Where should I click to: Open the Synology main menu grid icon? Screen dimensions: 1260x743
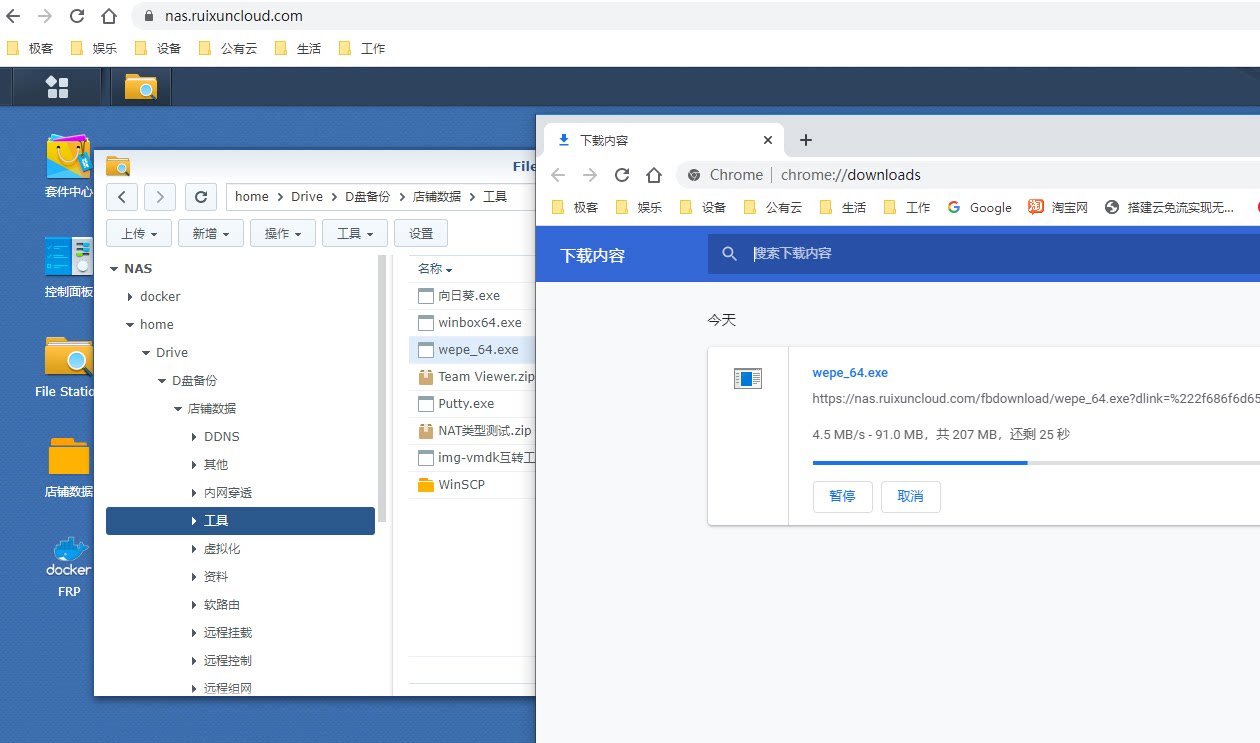point(57,87)
